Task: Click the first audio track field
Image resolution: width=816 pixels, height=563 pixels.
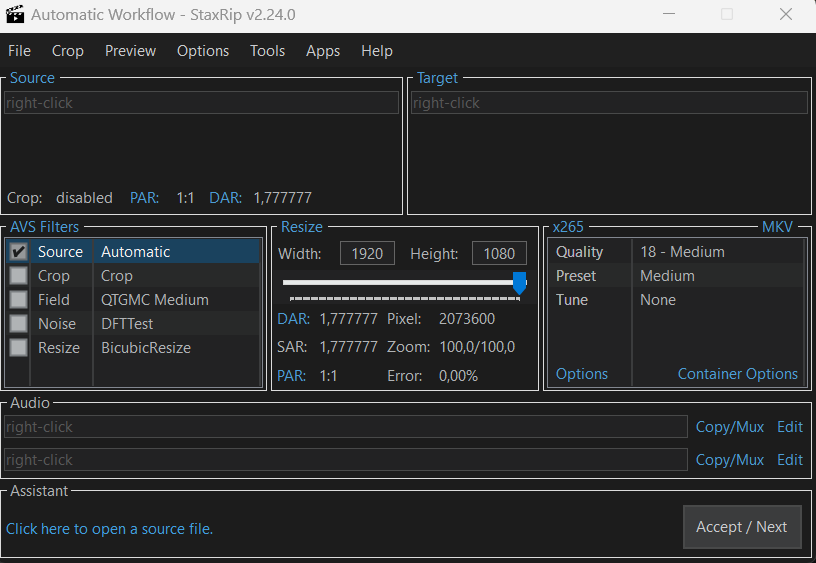Action: (x=346, y=427)
